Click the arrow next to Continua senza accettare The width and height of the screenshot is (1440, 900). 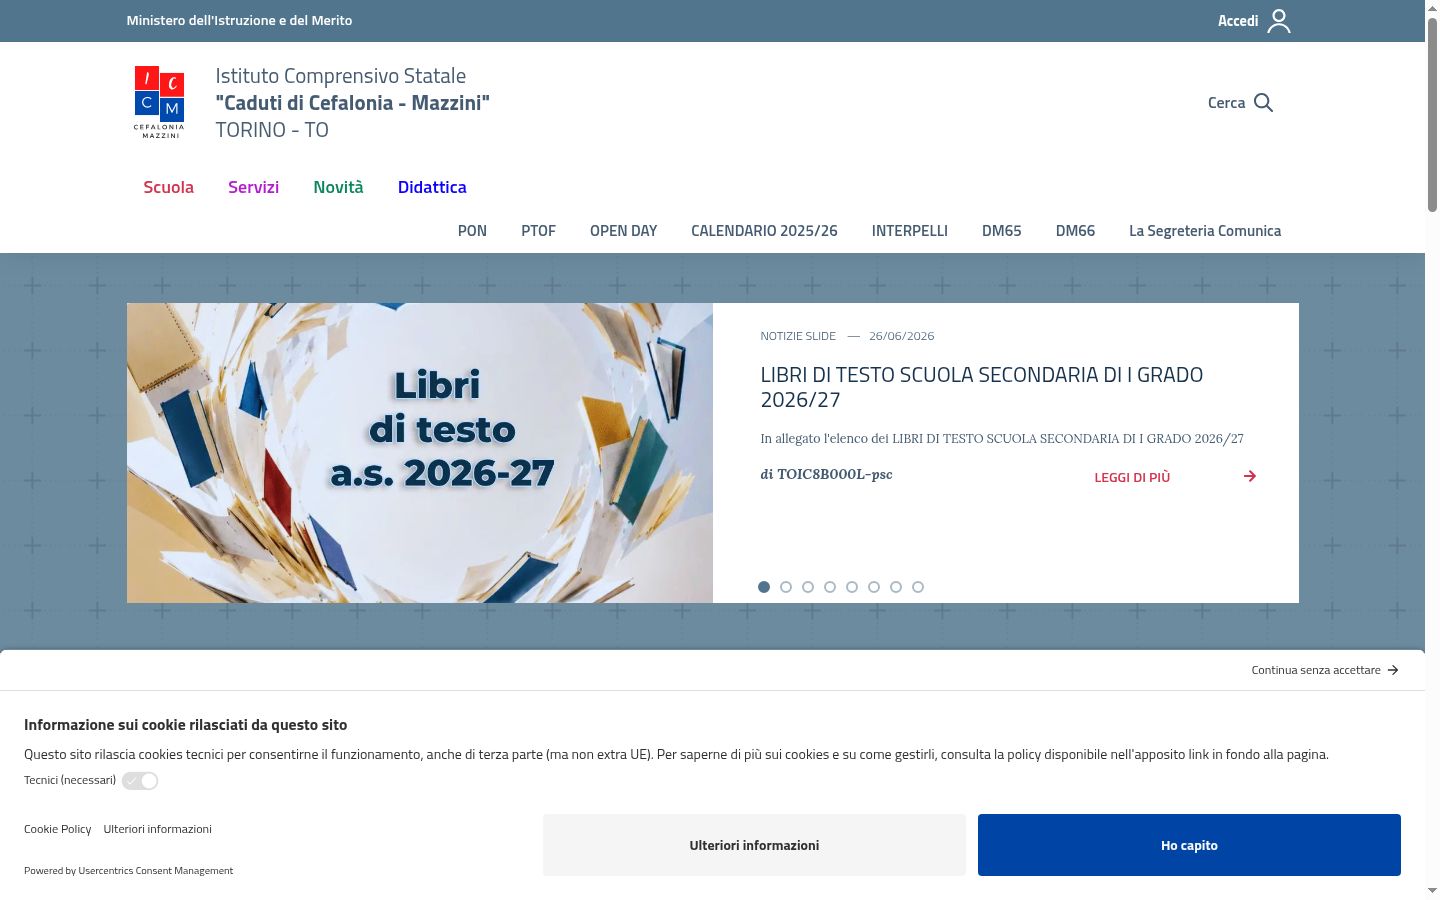(x=1393, y=670)
